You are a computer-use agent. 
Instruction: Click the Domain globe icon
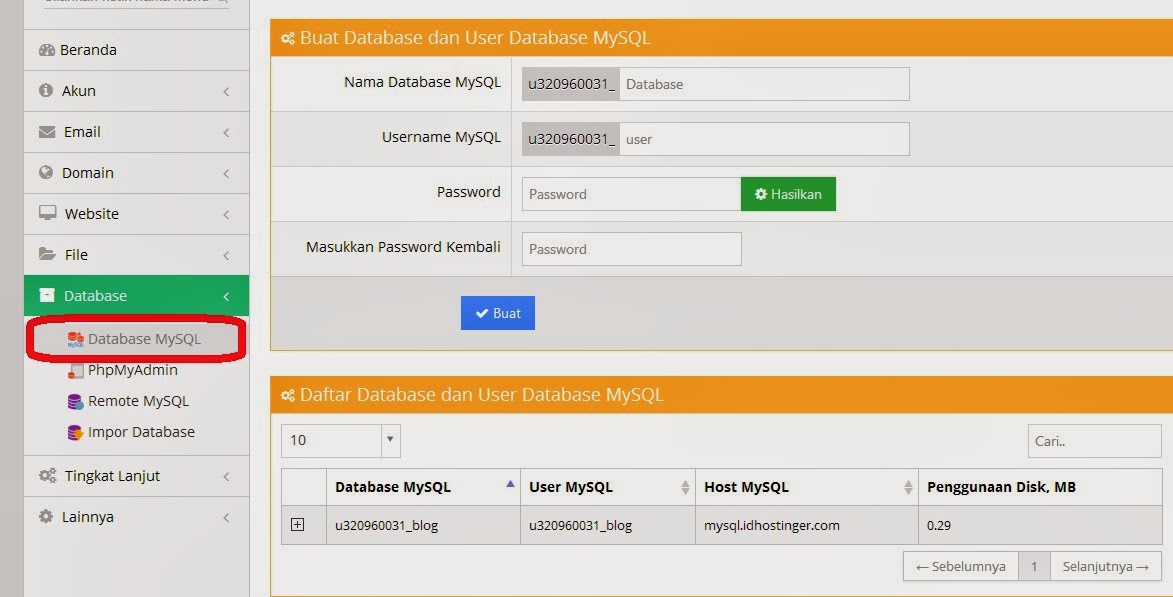point(46,172)
